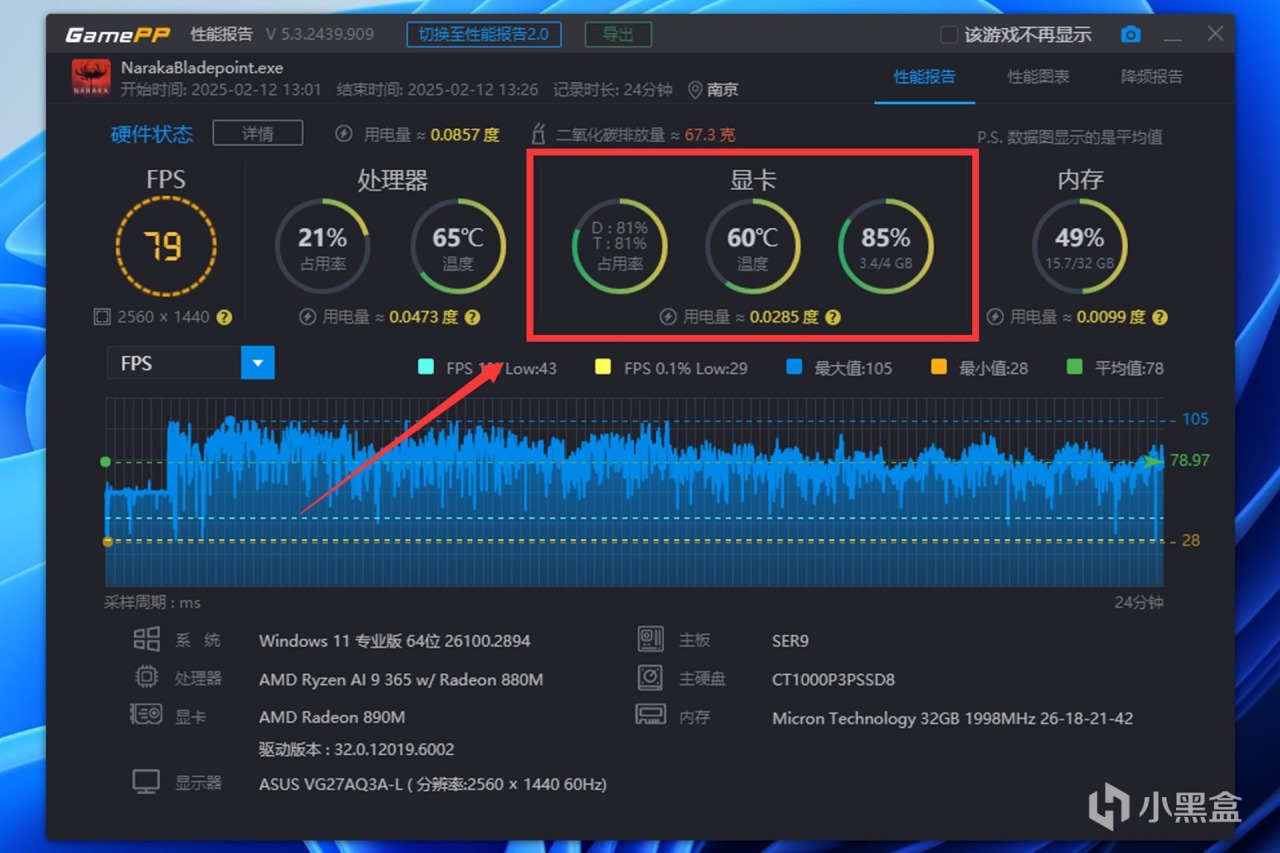Click the blue 最大值 legend swatch
The image size is (1280, 853).
coord(794,367)
